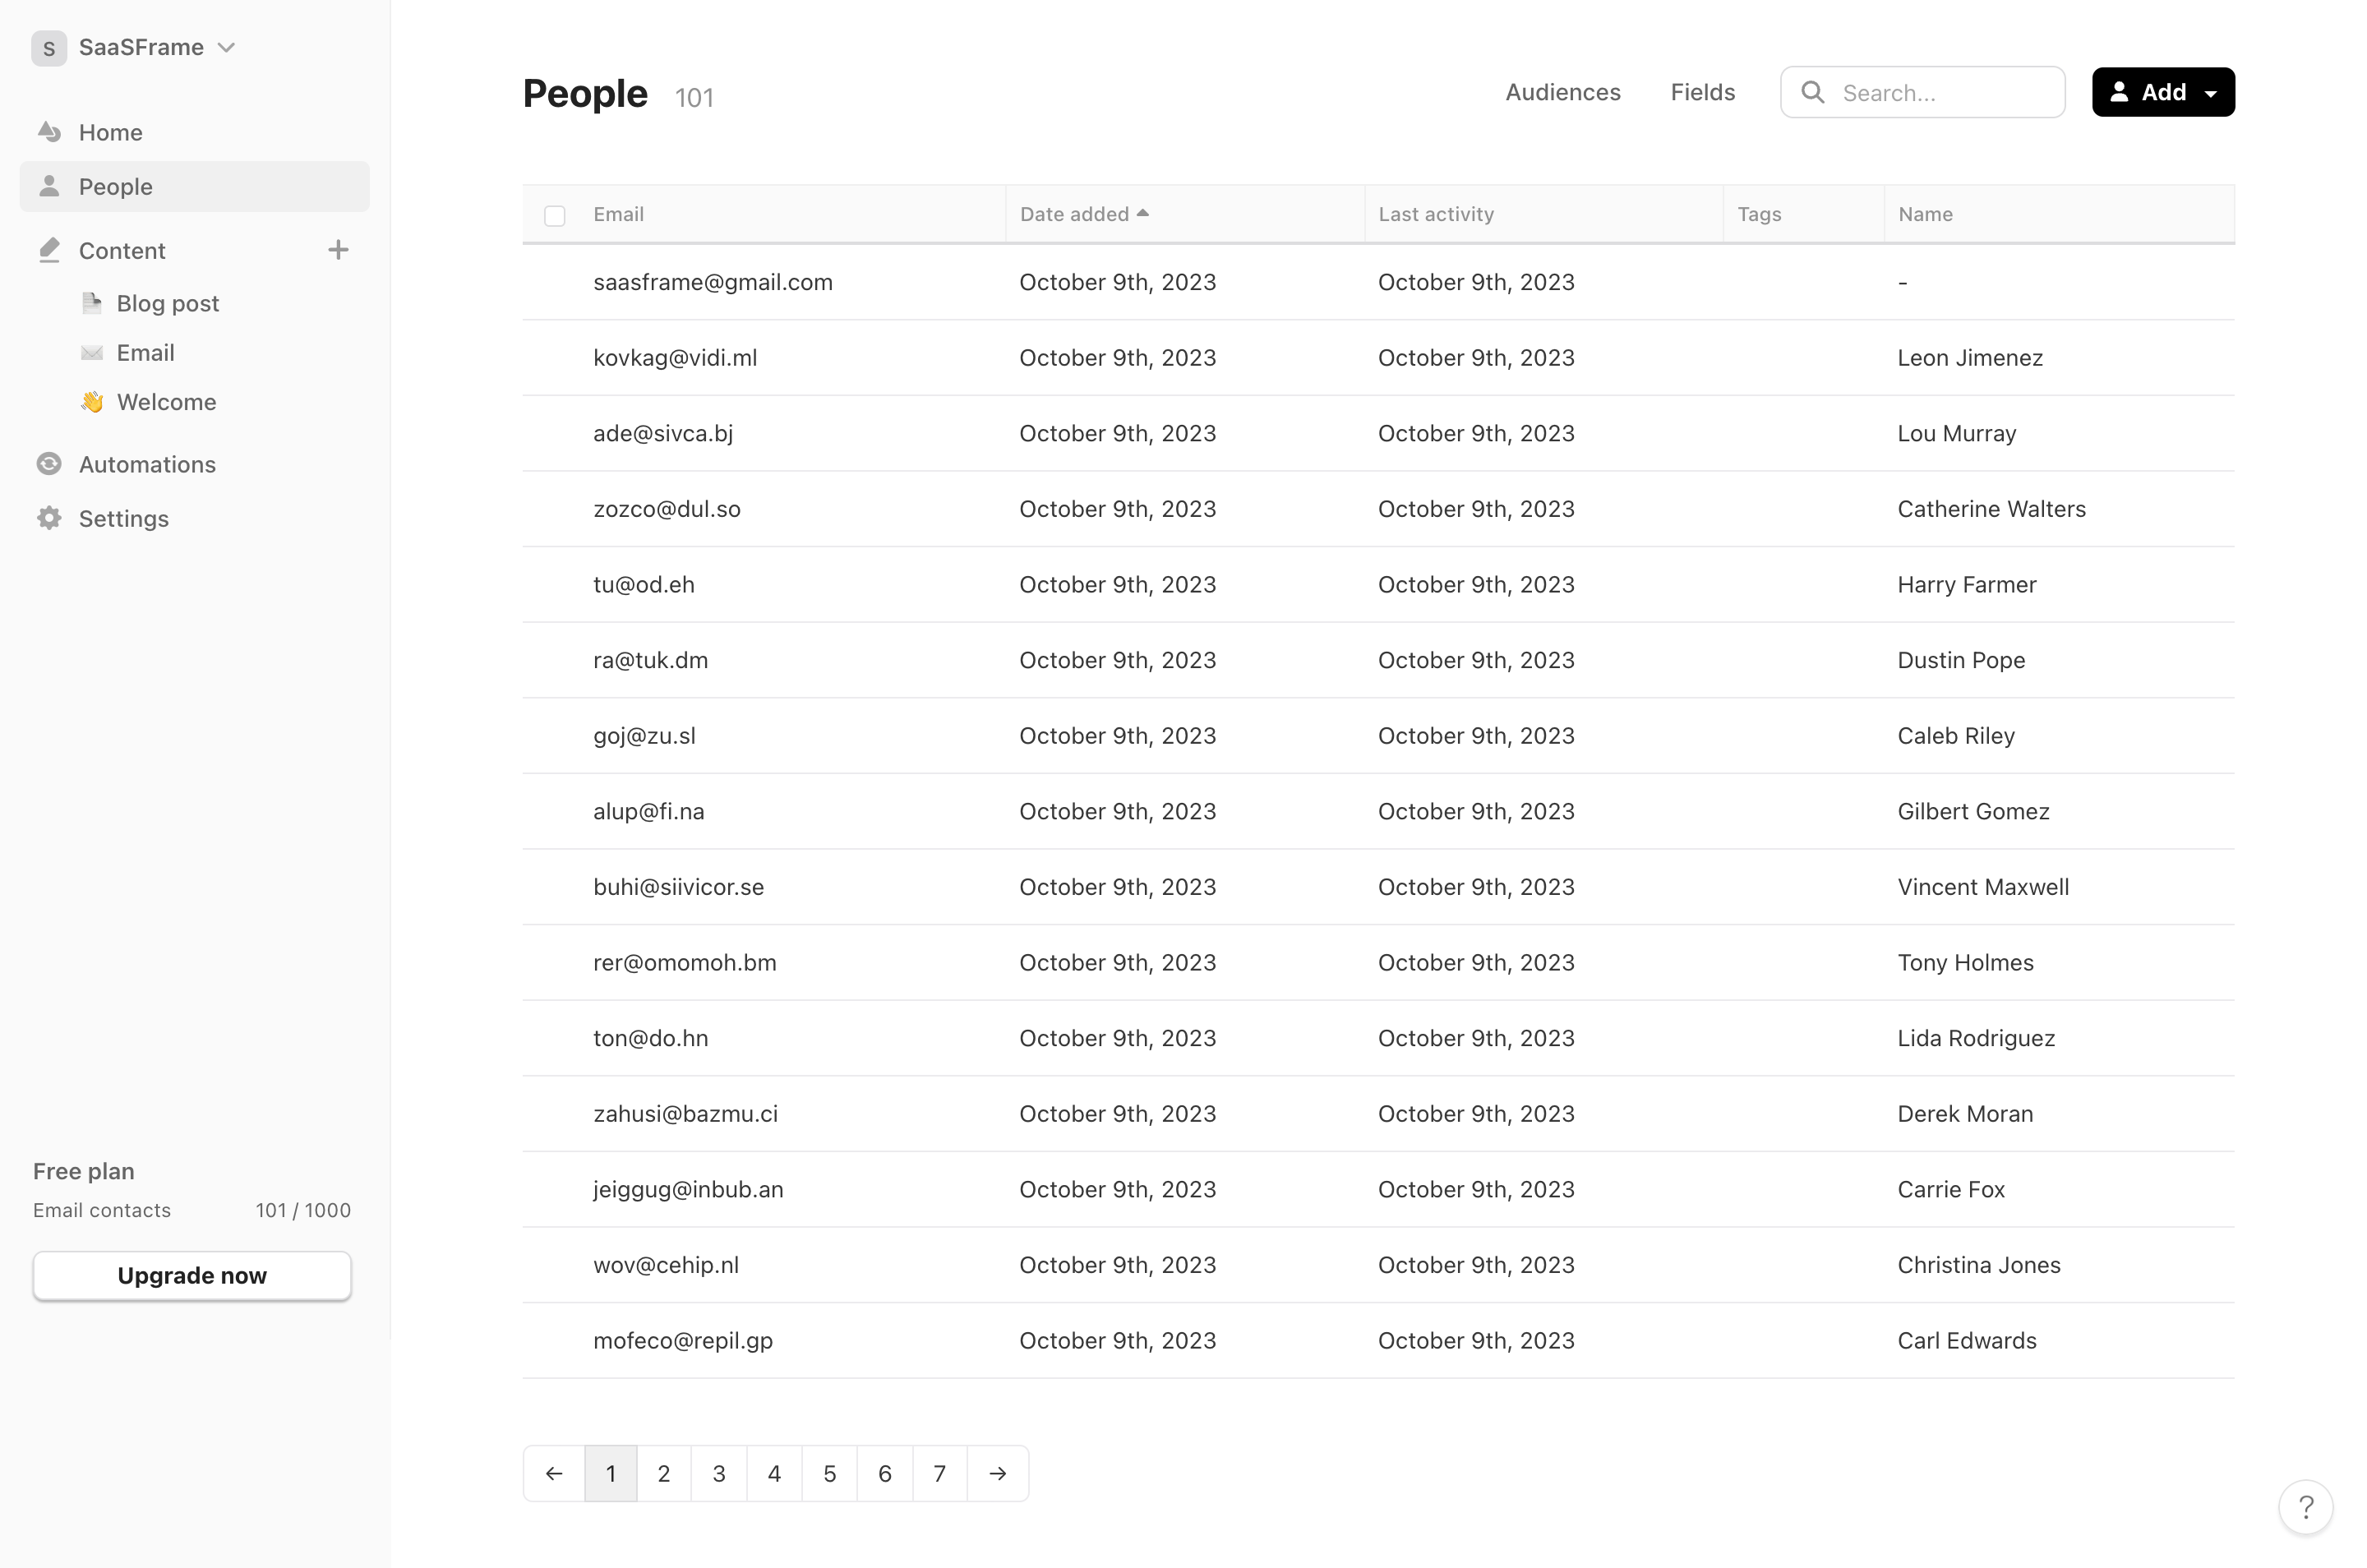Open the Fields tab
Screen dimensions: 2367x1568
pyautogui.click(x=1702, y=92)
